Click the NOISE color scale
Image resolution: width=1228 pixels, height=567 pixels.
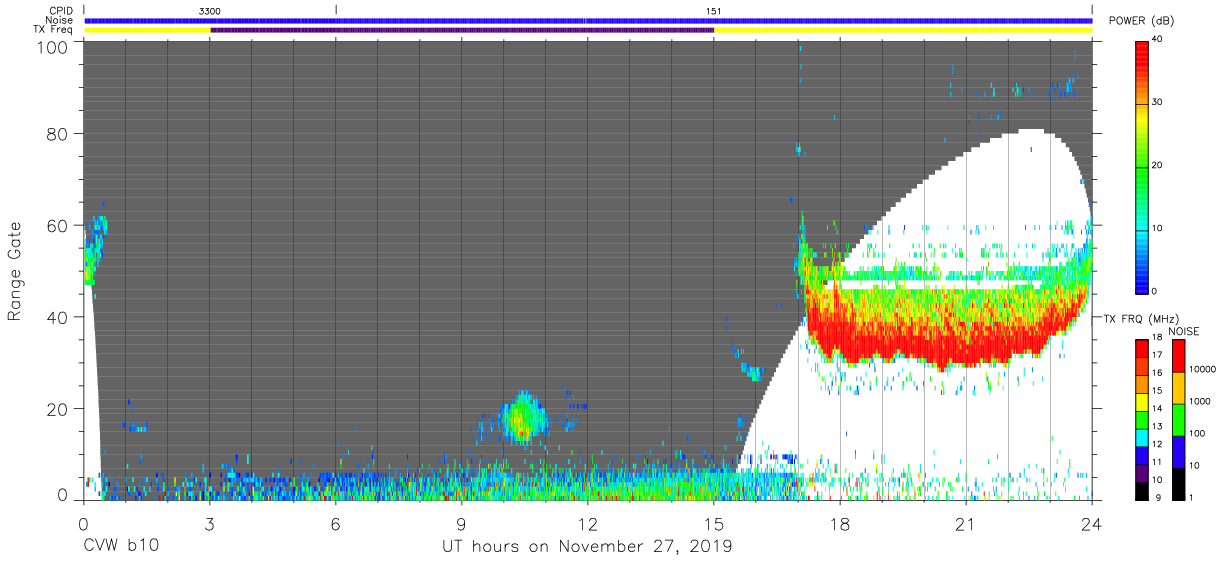pyautogui.click(x=1179, y=420)
